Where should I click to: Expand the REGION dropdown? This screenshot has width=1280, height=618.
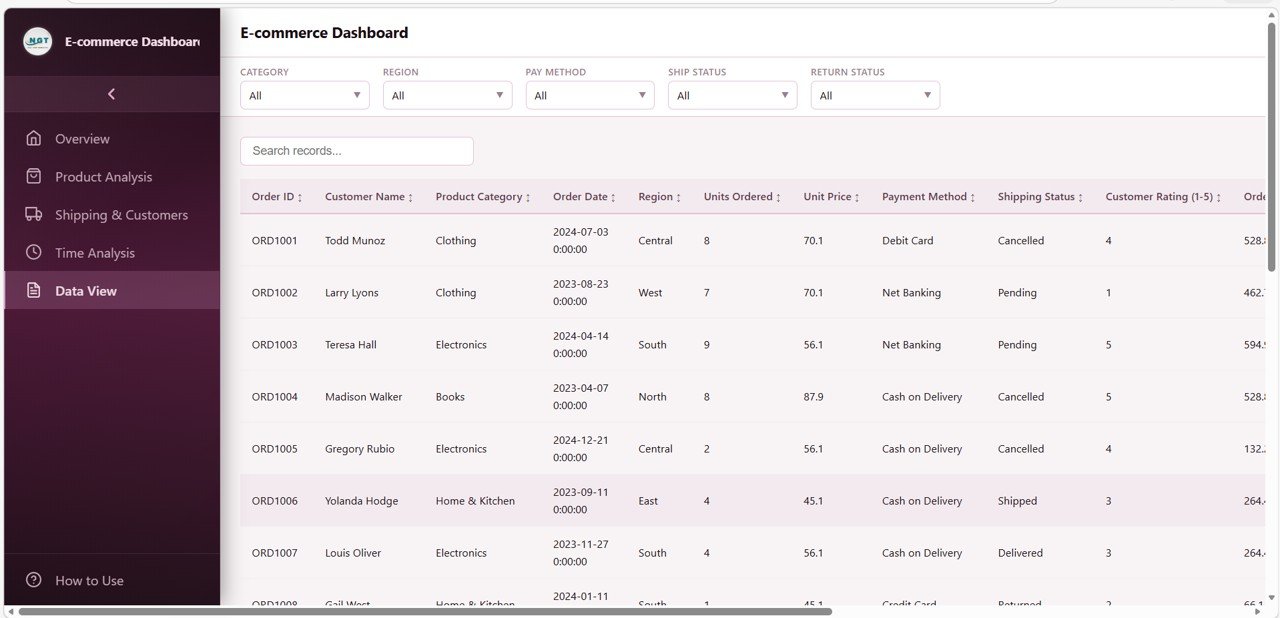coord(447,95)
